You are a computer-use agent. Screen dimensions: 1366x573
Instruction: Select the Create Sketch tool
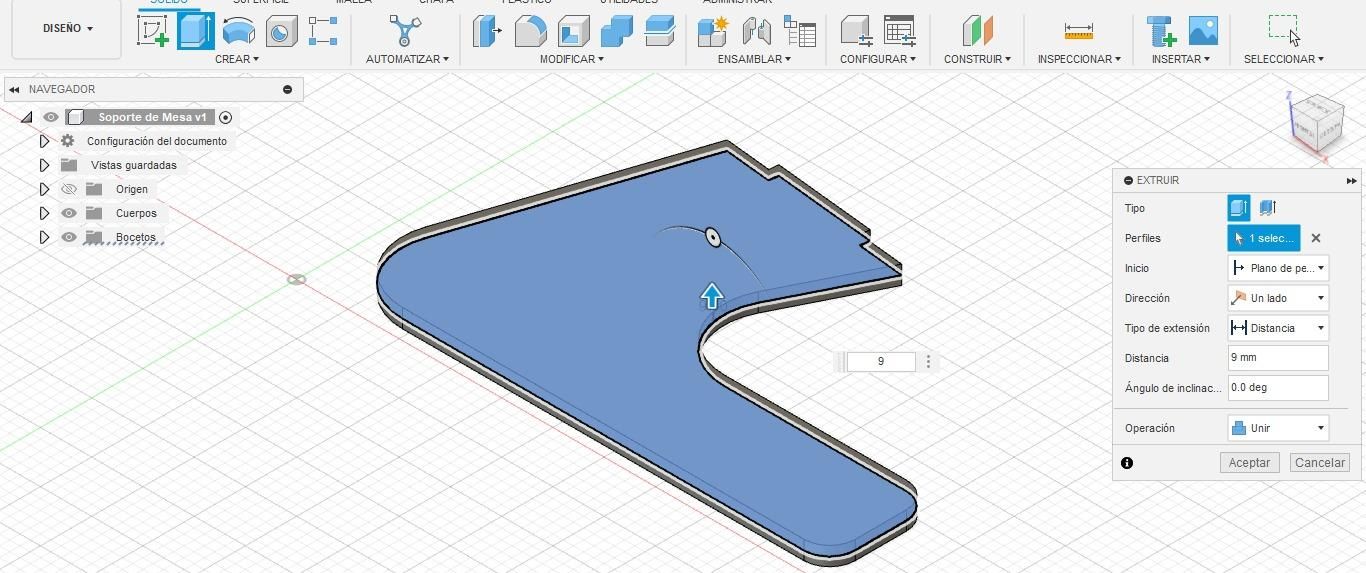click(153, 31)
